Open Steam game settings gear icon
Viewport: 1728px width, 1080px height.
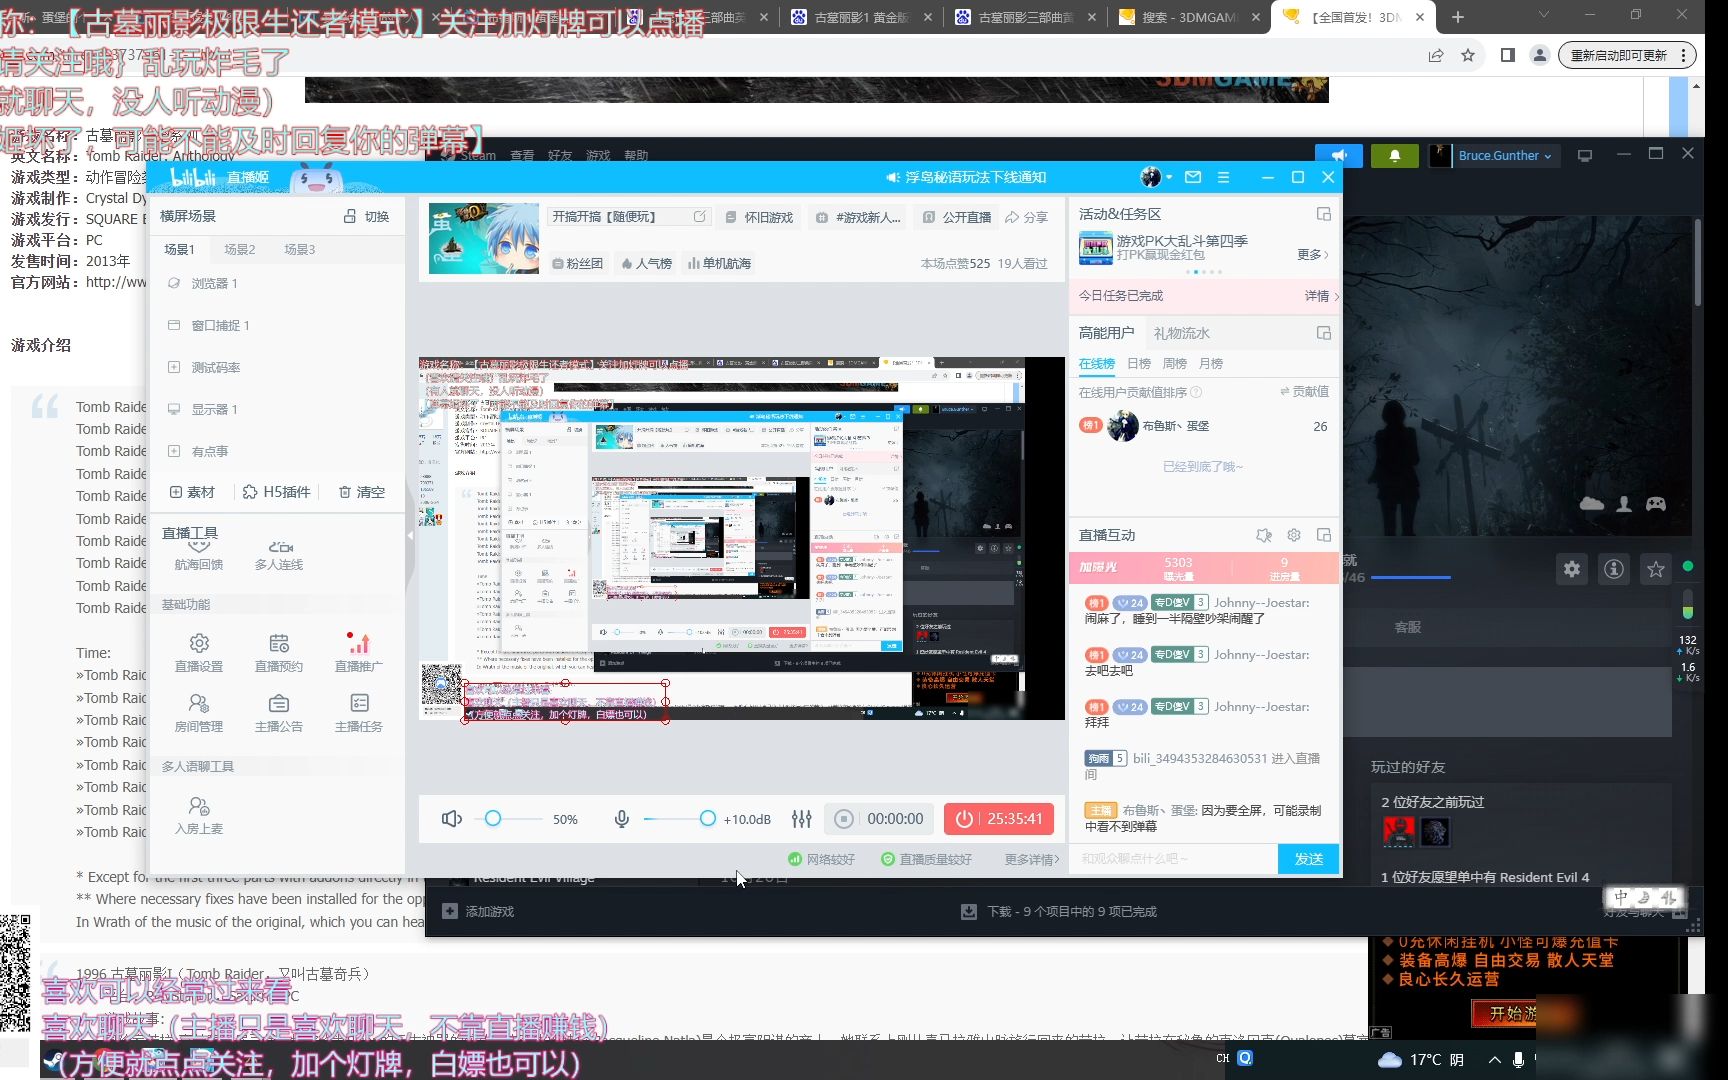[x=1572, y=569]
